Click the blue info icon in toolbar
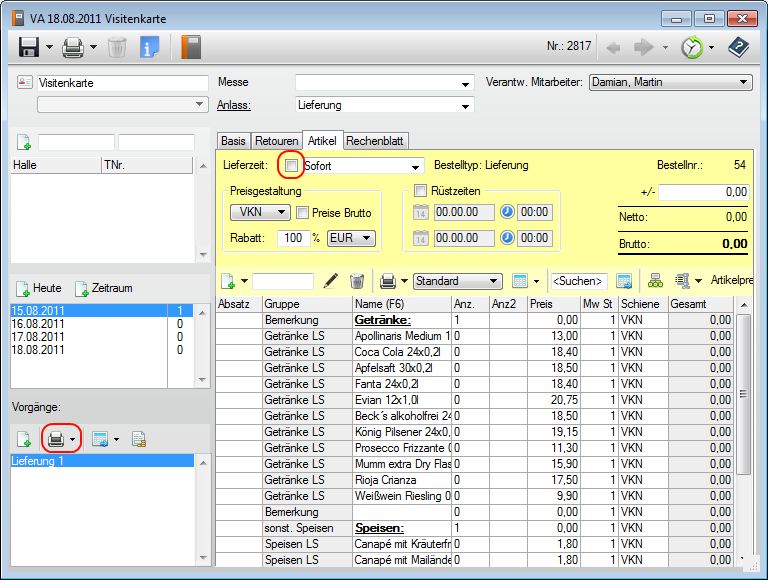This screenshot has width=768, height=580. coord(149,47)
